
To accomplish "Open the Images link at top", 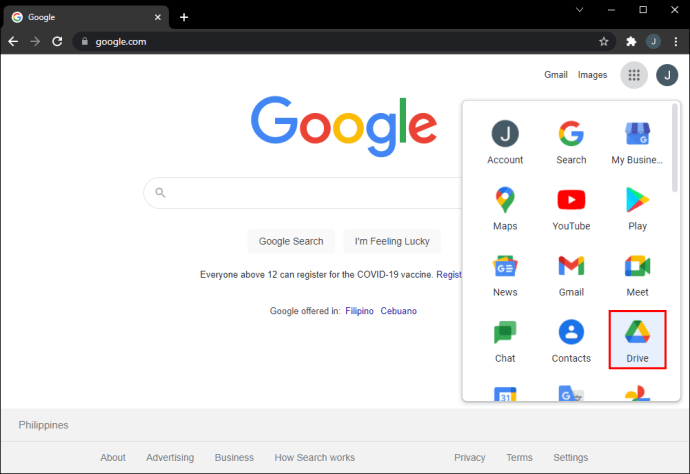I will [592, 75].
